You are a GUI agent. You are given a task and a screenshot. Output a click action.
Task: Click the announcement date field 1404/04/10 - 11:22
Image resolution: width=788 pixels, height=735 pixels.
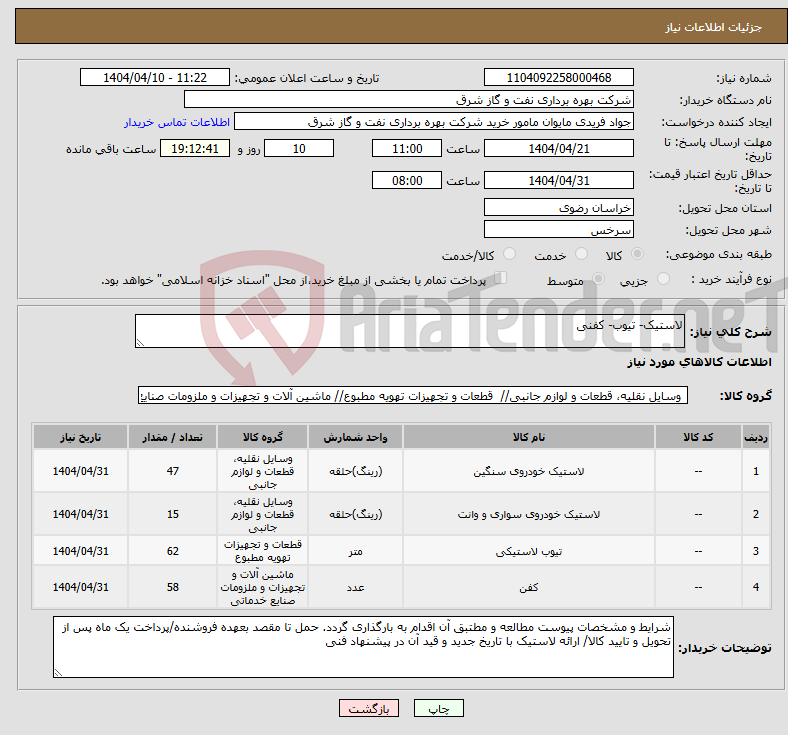coord(155,78)
